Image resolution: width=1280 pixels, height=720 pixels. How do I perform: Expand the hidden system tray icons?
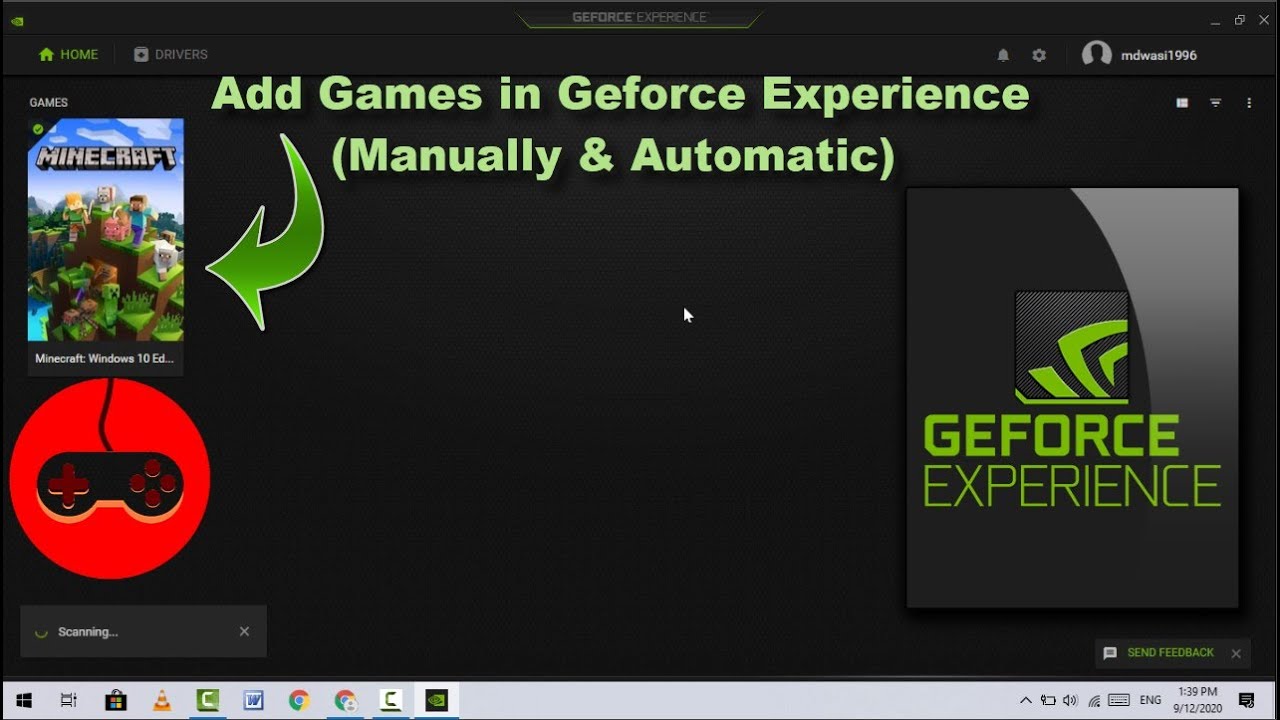[x=1026, y=700]
